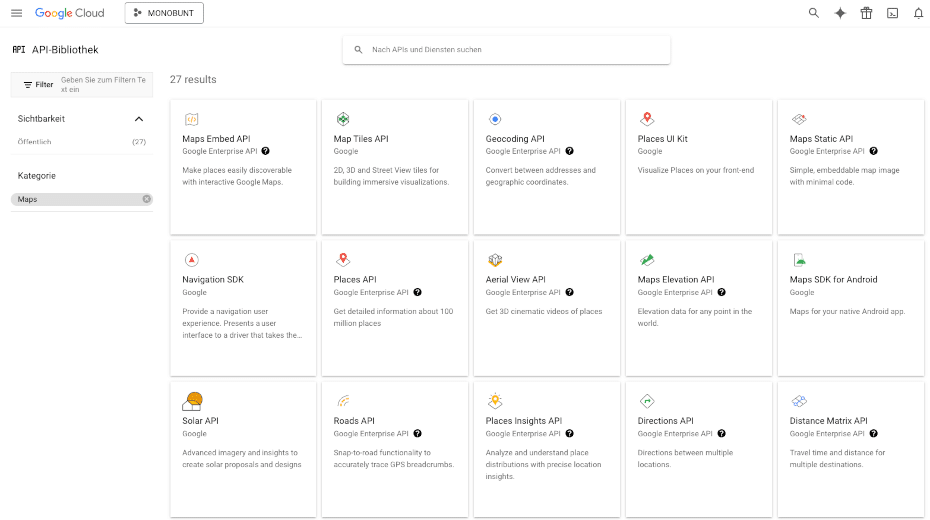
Task: Click the Solar API icon
Action: (x=192, y=401)
